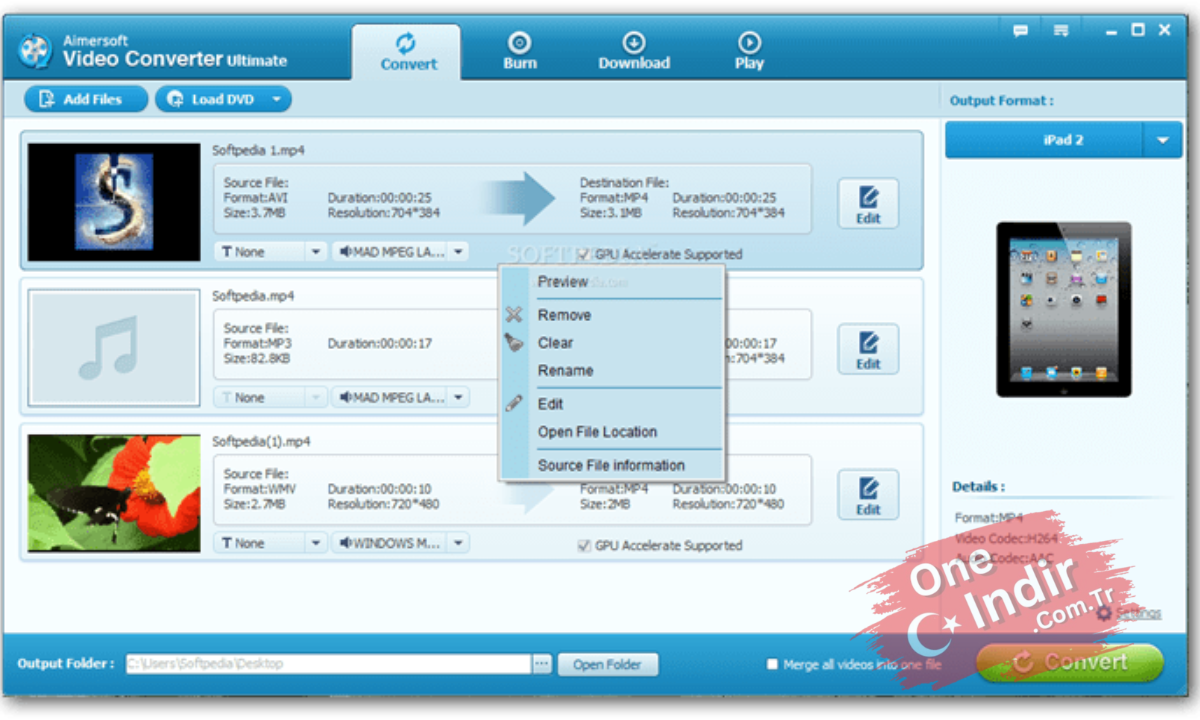
Task: Edit the Softpedia 1.mp4 video
Action: tap(868, 204)
